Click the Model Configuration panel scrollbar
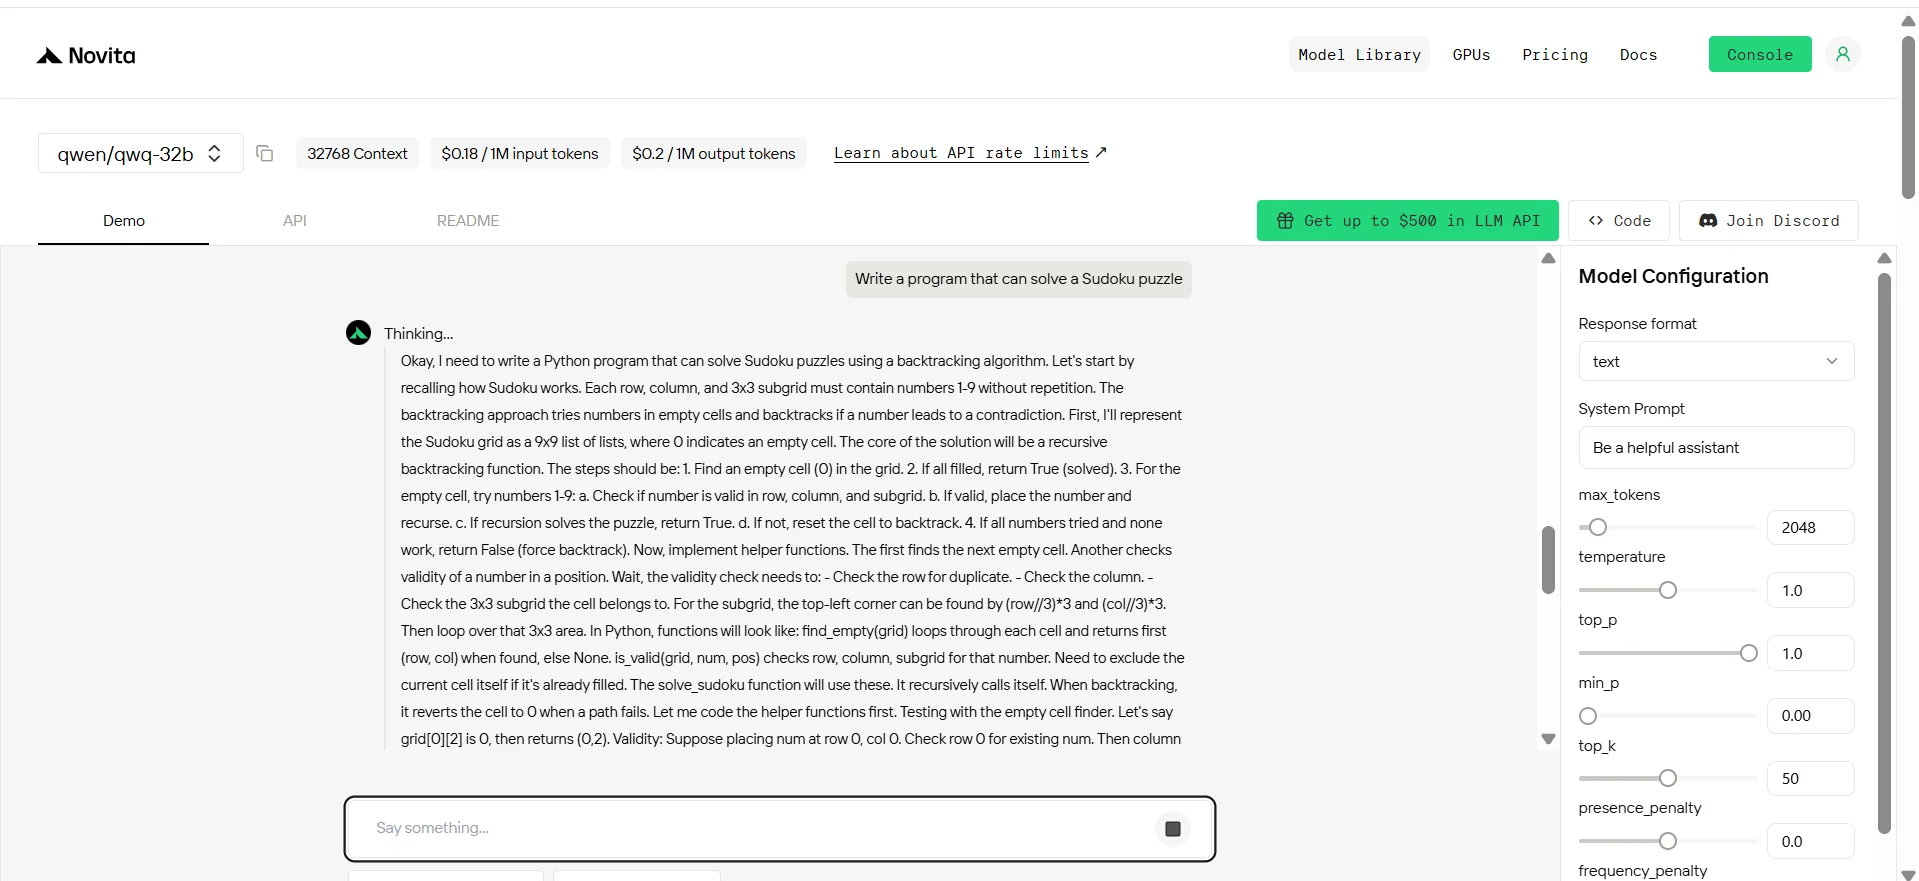This screenshot has height=881, width=1919. (1884, 553)
